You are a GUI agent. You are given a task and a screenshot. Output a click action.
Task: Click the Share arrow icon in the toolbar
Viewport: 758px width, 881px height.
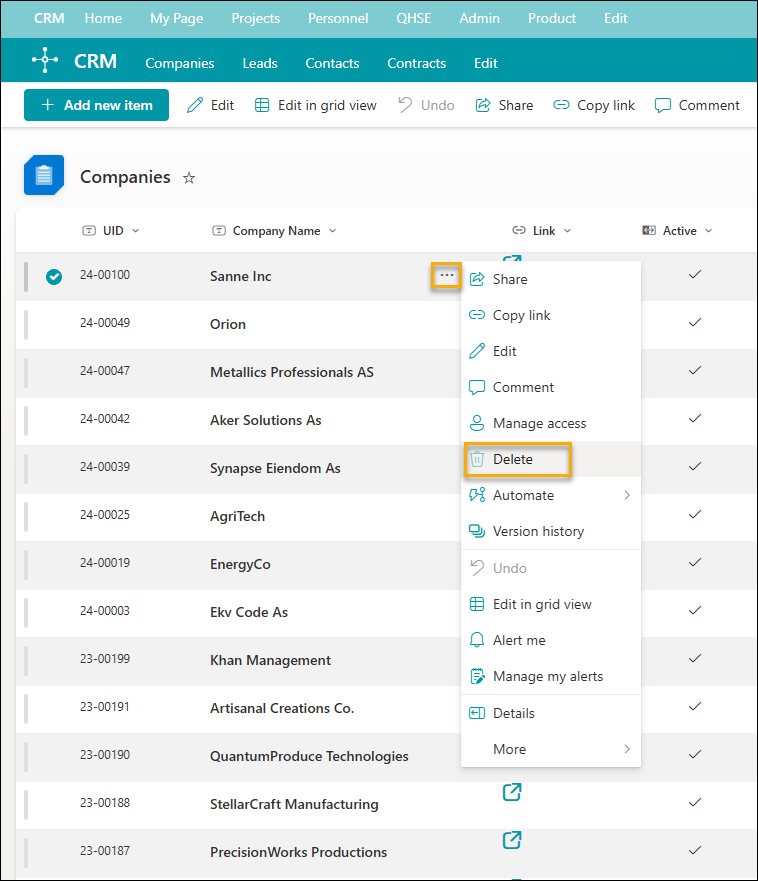483,105
